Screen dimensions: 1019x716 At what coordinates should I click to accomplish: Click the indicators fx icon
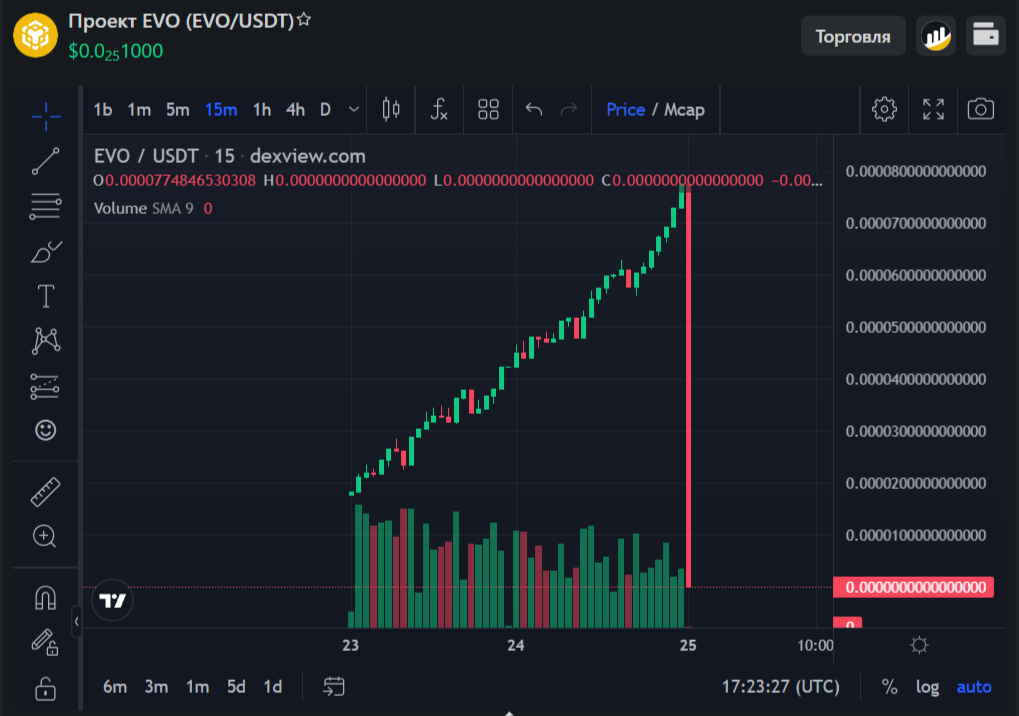coord(439,110)
